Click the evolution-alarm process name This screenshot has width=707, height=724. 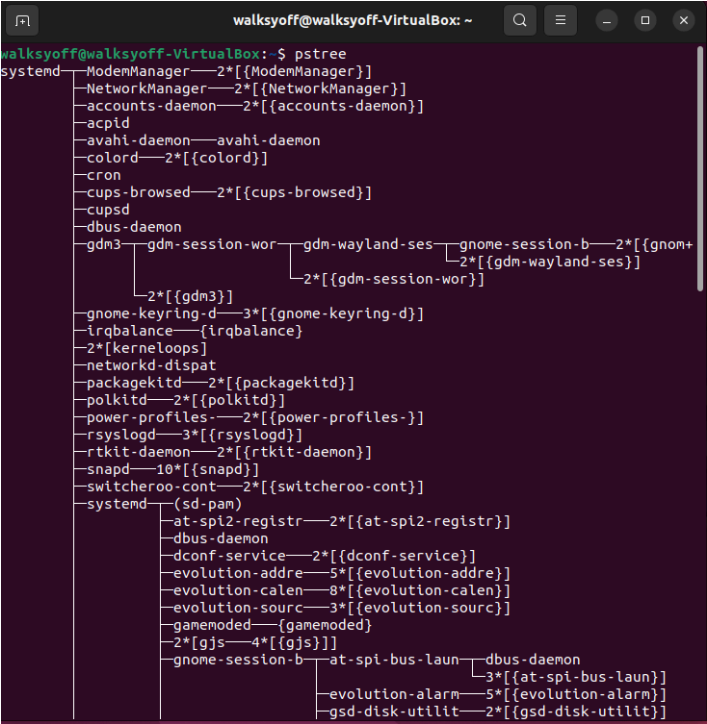pos(394,695)
